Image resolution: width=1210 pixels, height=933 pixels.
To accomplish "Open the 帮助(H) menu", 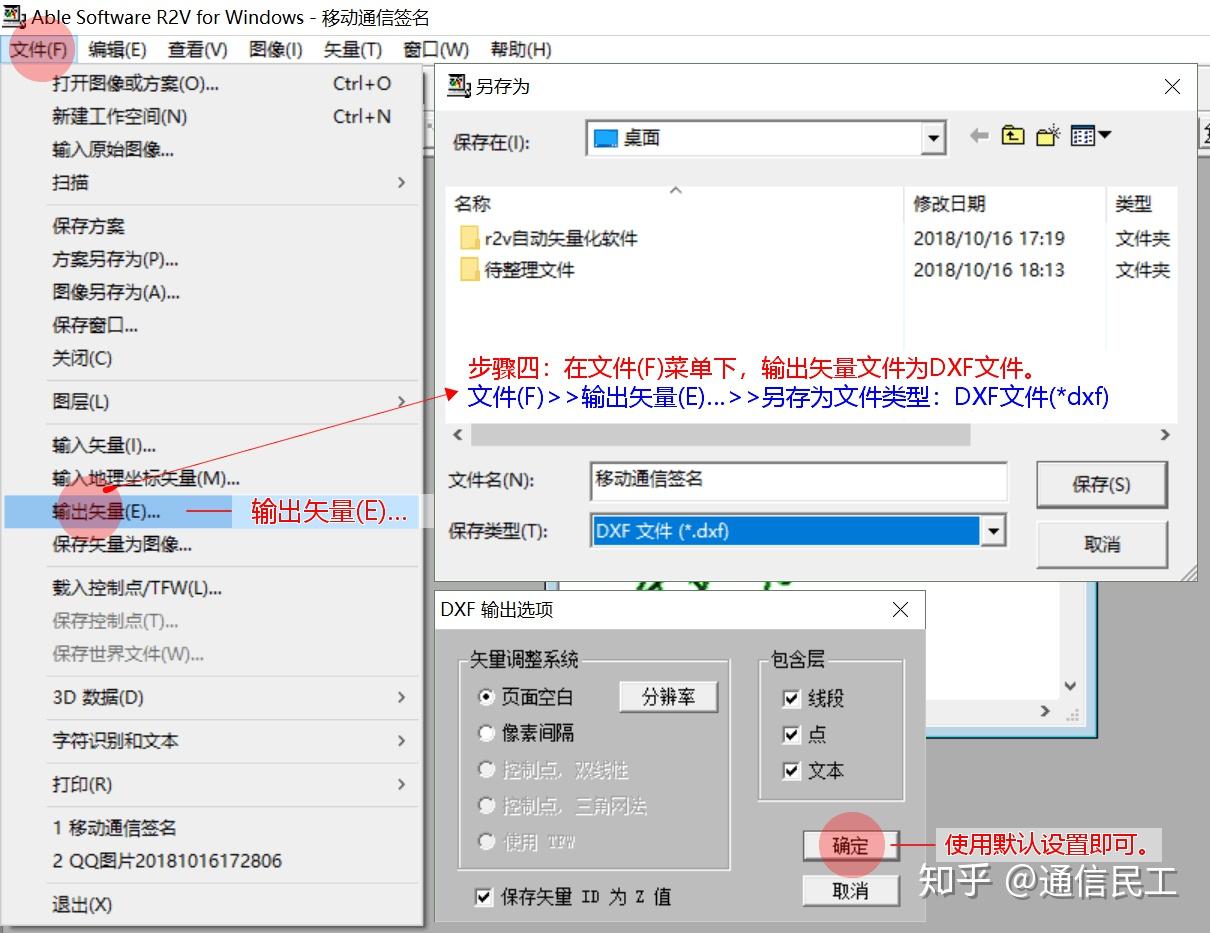I will tap(520, 49).
